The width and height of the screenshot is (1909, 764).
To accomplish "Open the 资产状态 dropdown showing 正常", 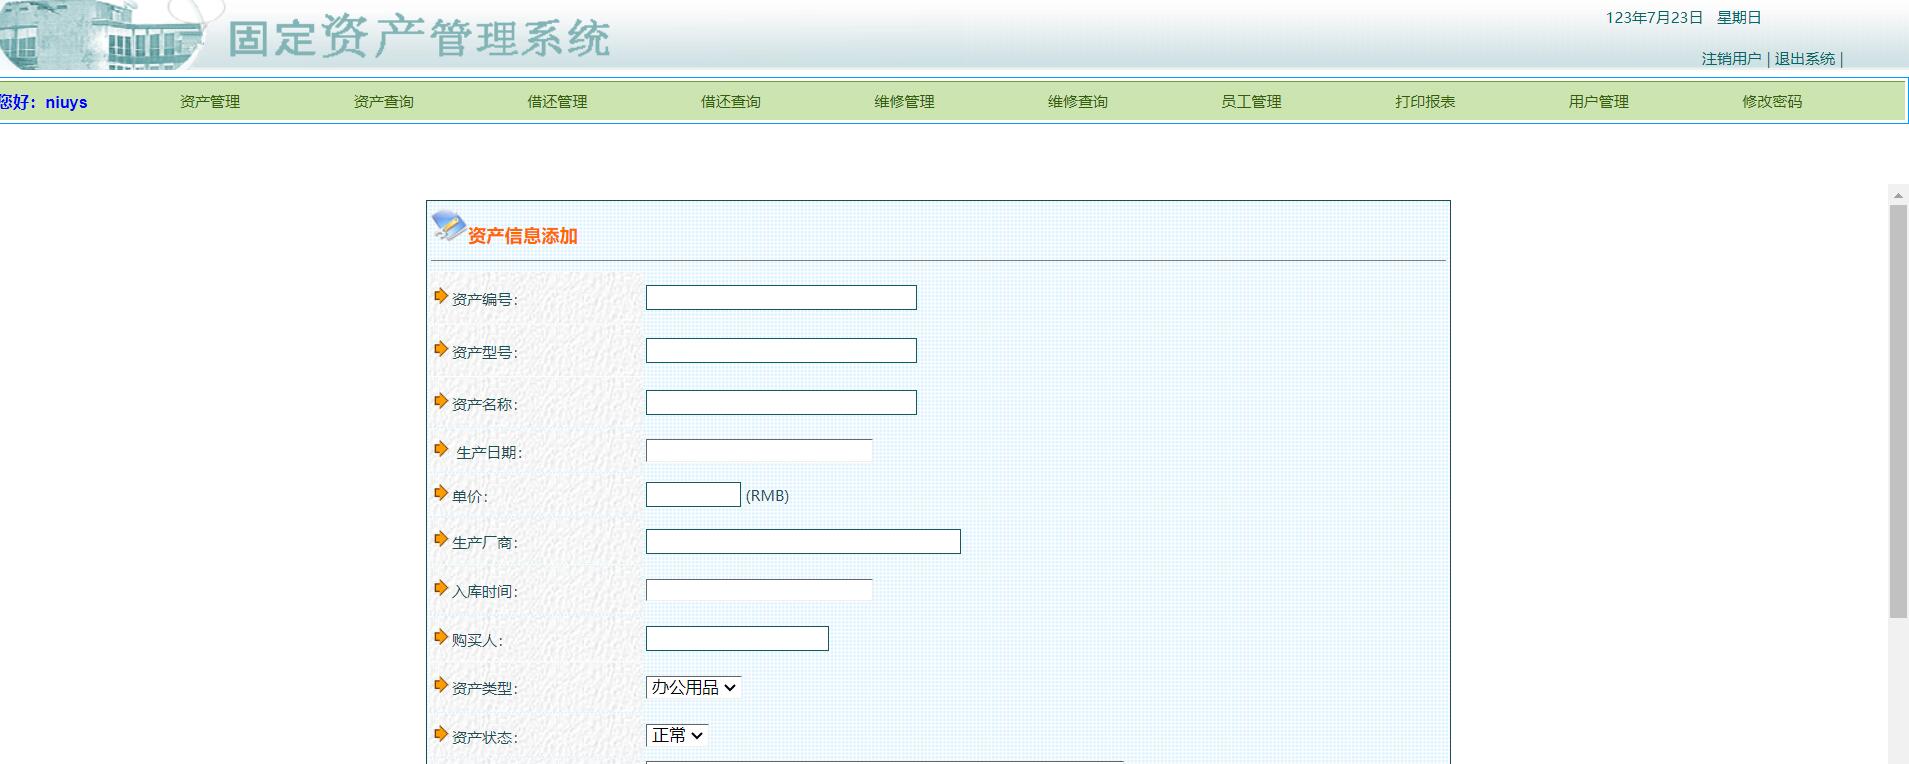I will coord(677,735).
